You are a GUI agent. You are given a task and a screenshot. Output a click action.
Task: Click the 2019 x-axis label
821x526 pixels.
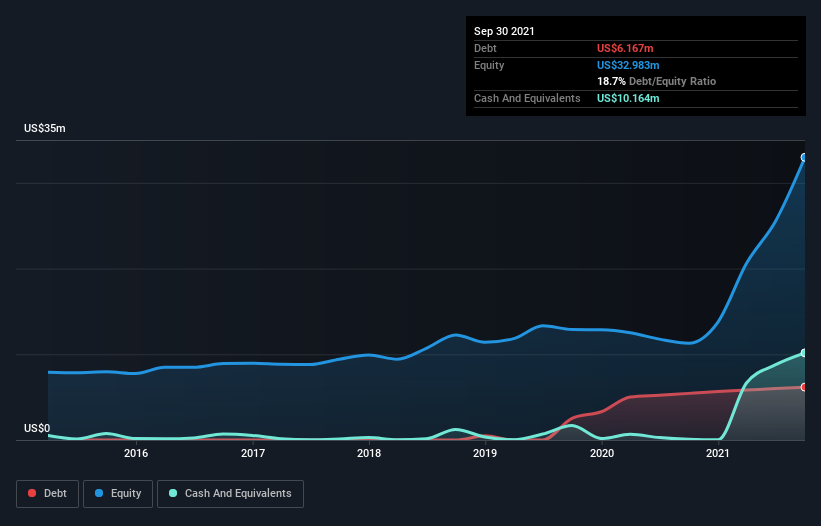coord(485,453)
